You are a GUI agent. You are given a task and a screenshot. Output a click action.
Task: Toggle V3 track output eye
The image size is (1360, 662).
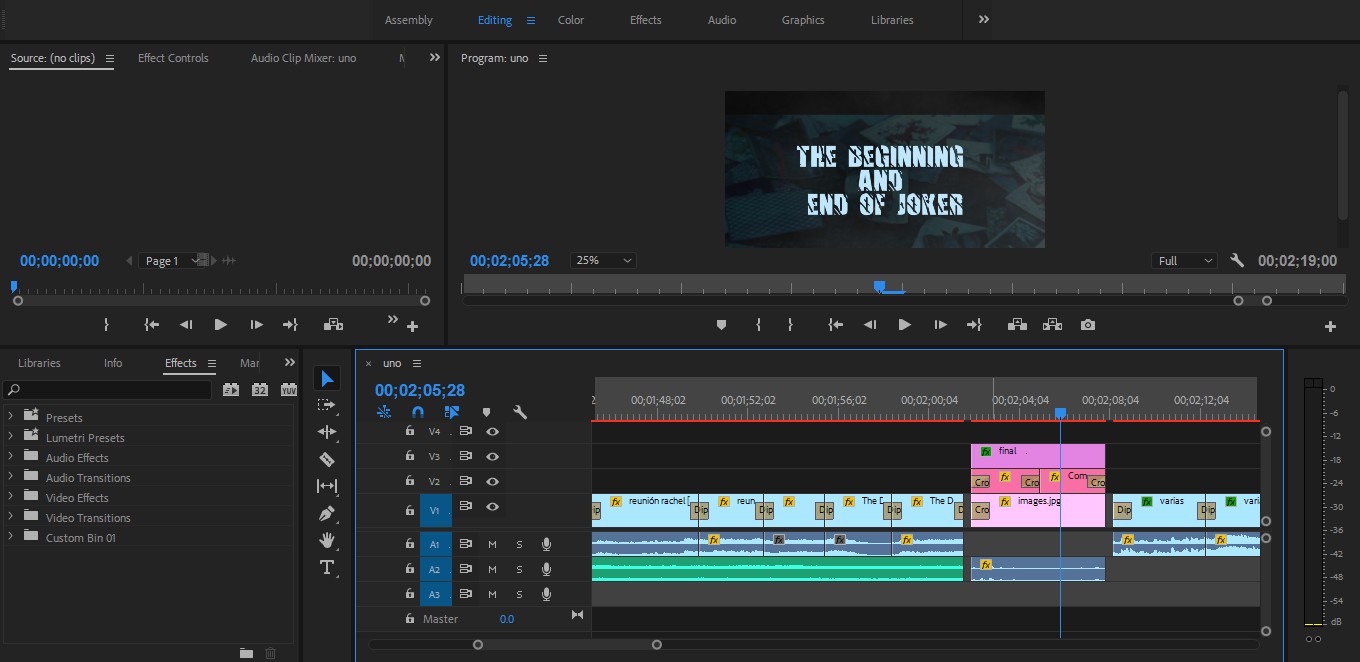[x=492, y=456]
